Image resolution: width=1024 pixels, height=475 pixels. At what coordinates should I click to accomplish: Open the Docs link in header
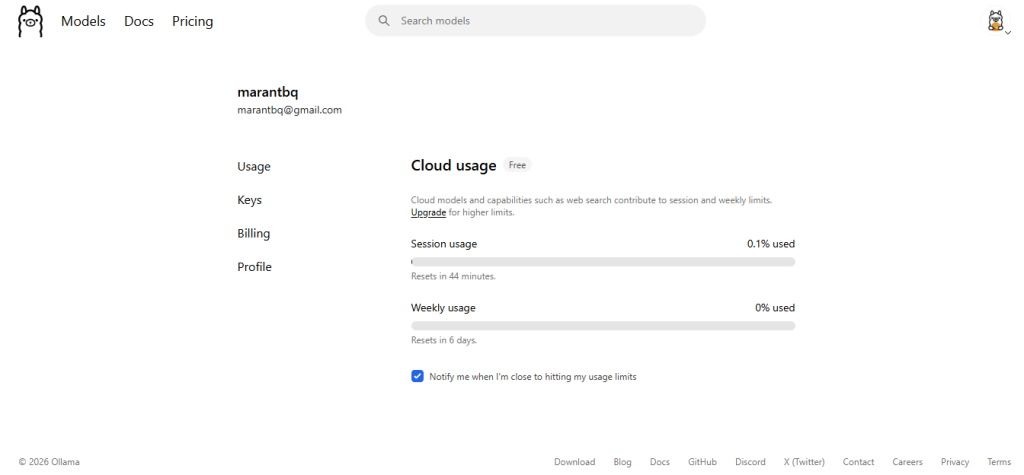point(139,22)
